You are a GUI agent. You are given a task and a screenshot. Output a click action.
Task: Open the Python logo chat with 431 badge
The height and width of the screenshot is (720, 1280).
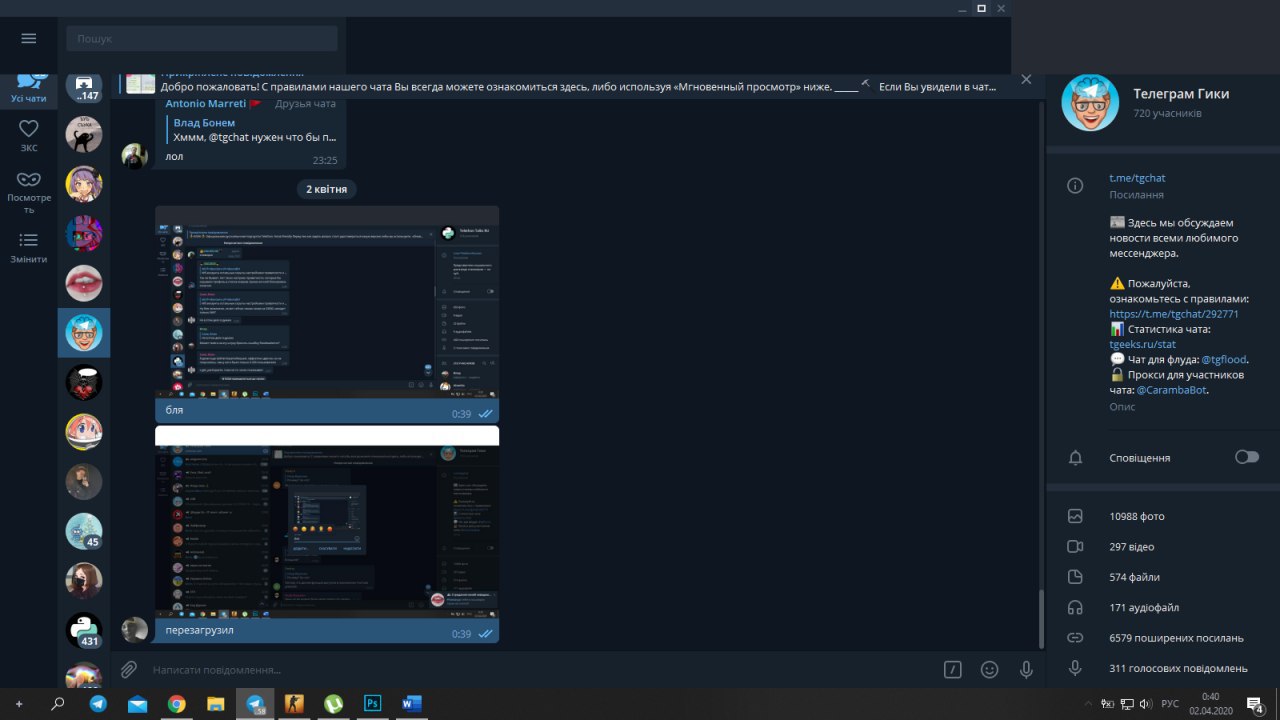[84, 631]
